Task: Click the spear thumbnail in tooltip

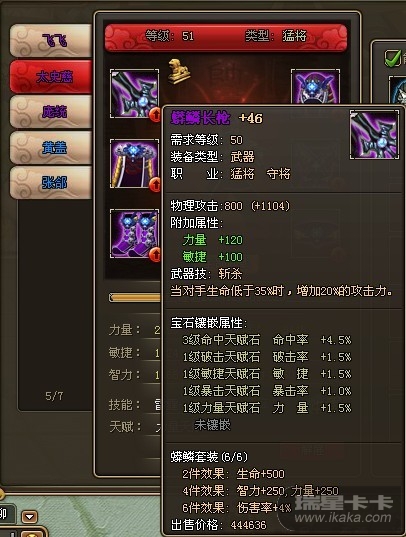Action: 374,135
